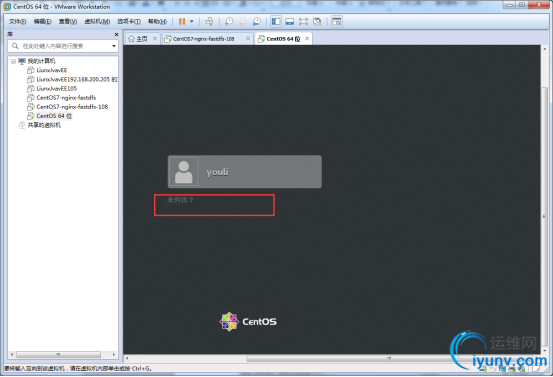The height and width of the screenshot is (377, 553).
Task: Click the magnifier icon in library search
Action: 15,46
